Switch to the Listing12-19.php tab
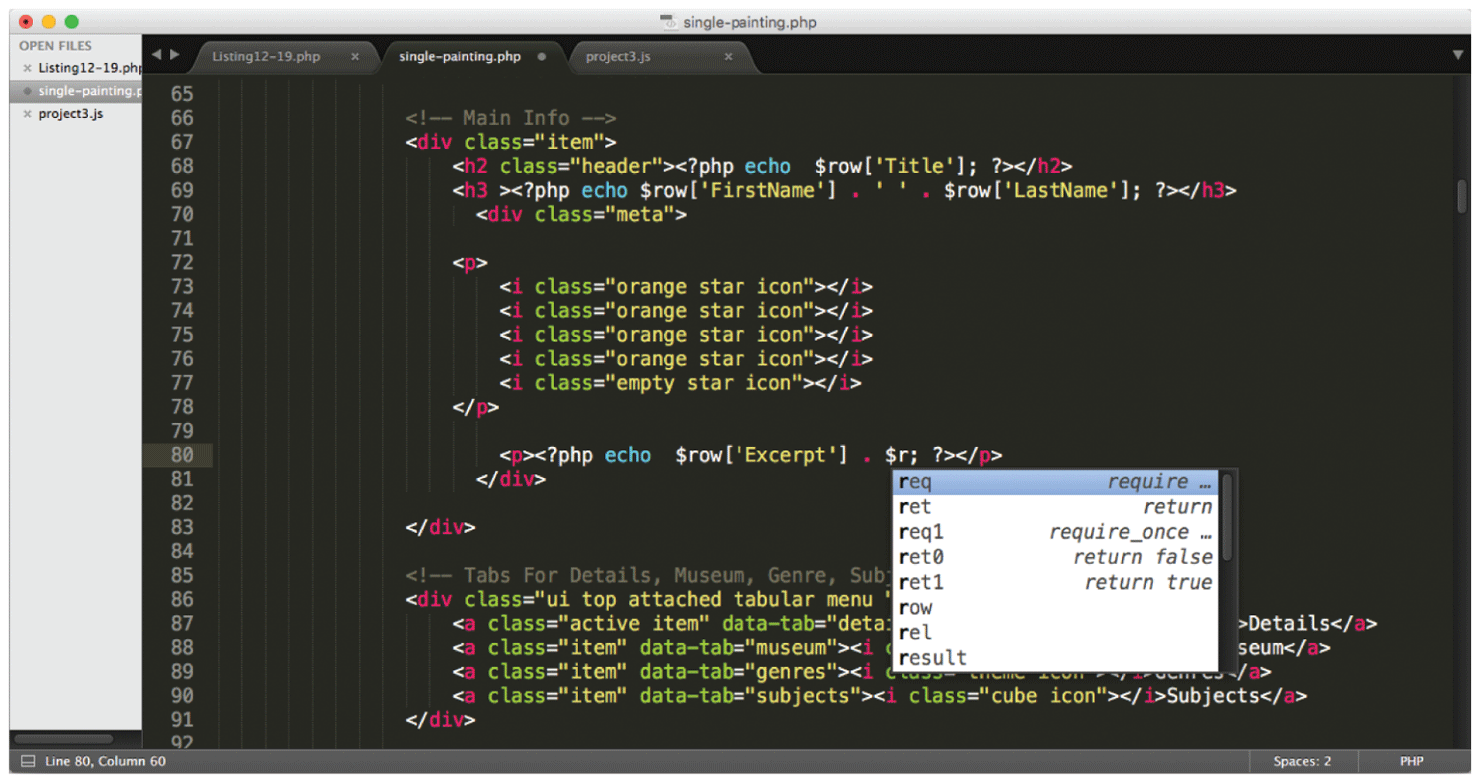Image resolution: width=1480 pixels, height=783 pixels. [266, 57]
